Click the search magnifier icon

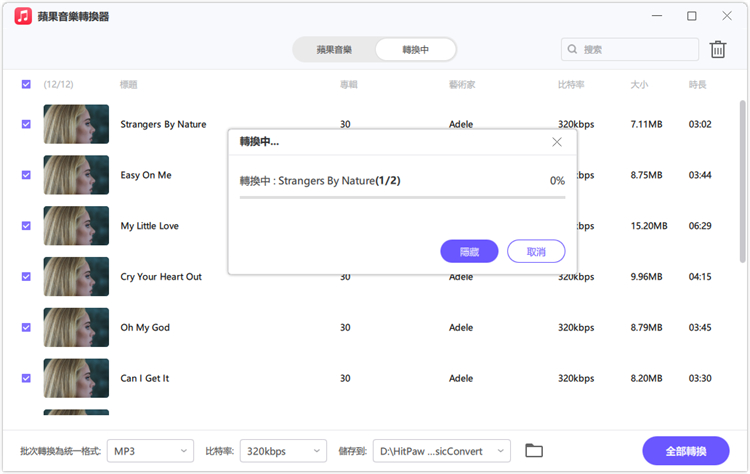572,49
